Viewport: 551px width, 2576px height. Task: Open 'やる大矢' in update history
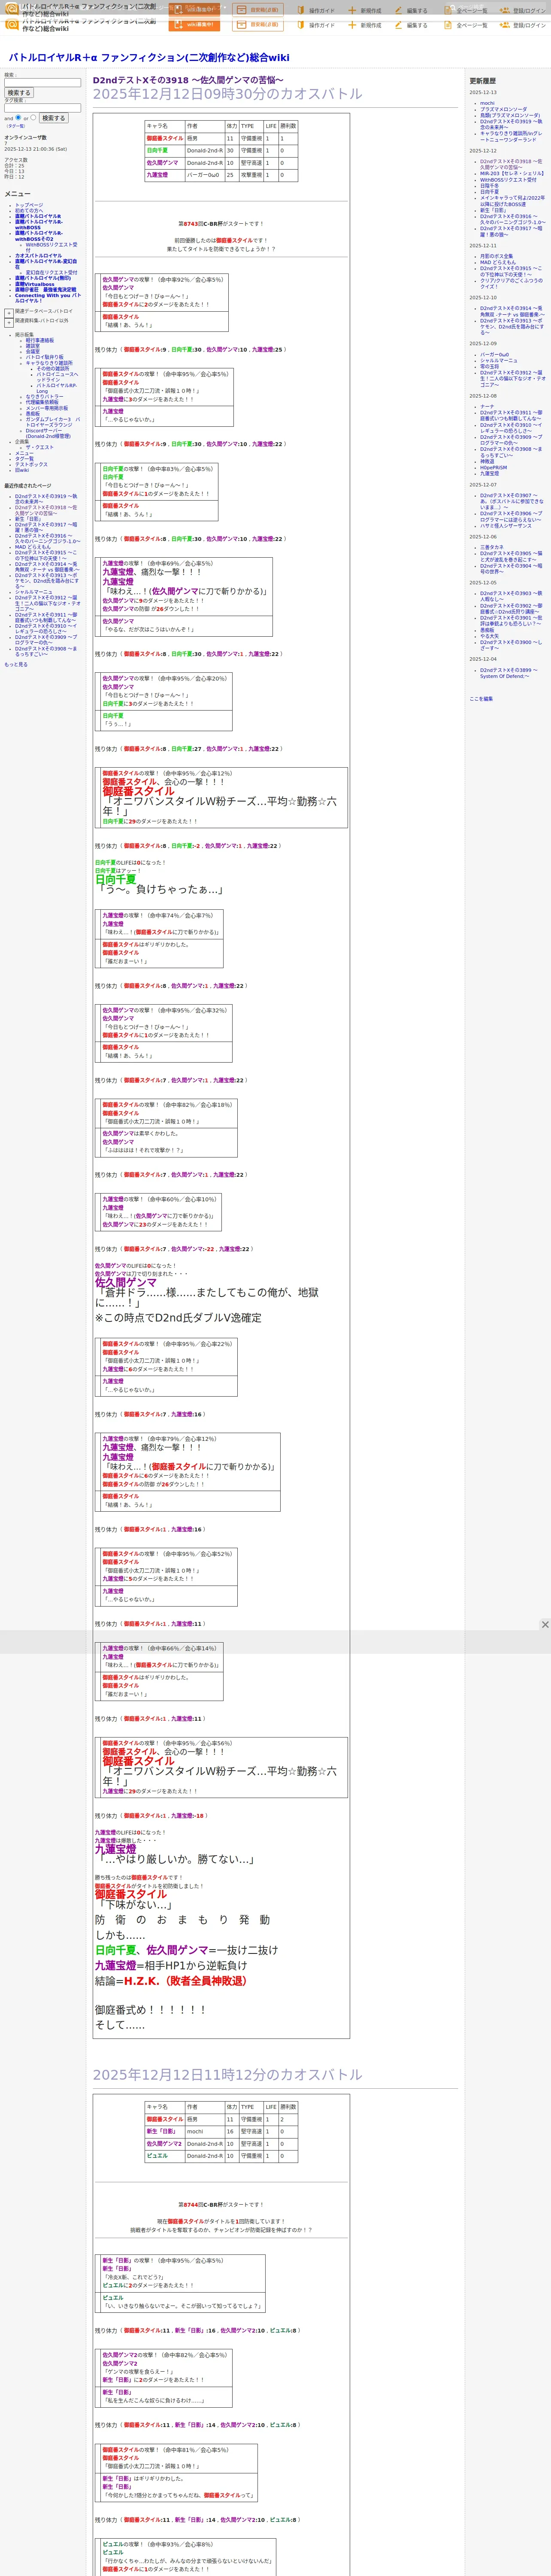pyautogui.click(x=489, y=636)
